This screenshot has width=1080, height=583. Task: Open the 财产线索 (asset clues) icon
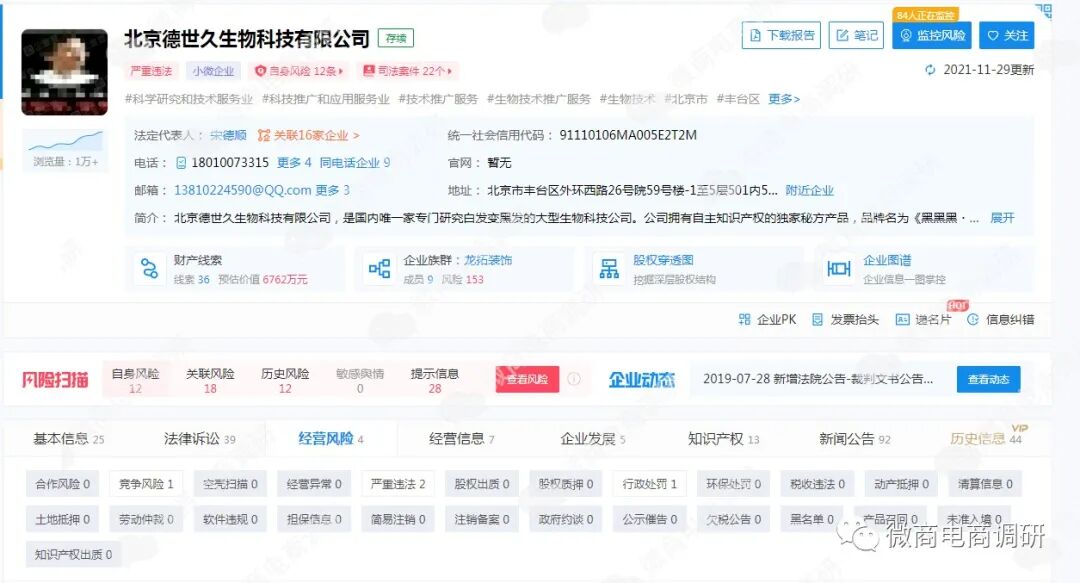[148, 269]
